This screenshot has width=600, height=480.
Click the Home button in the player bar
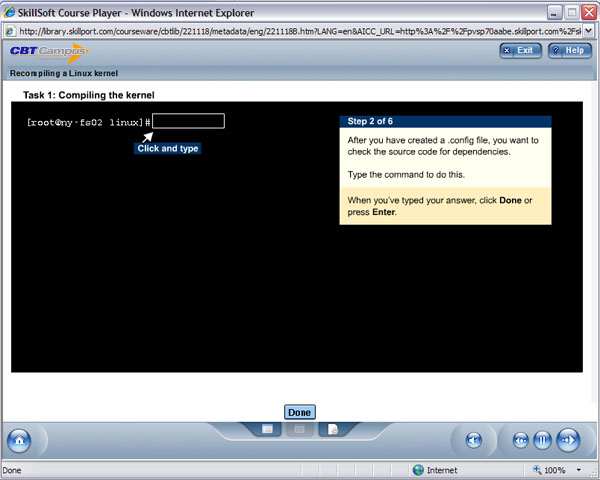(18, 440)
